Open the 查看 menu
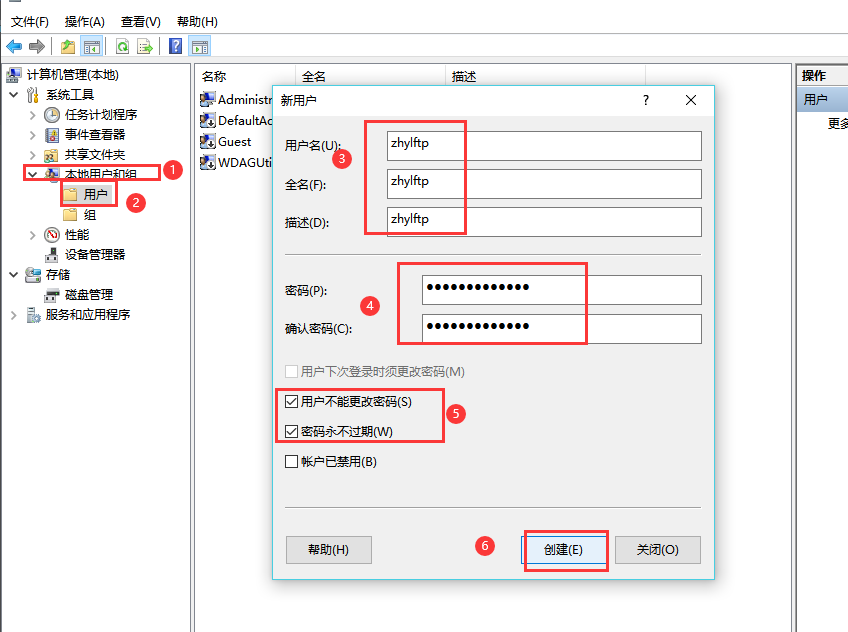The height and width of the screenshot is (632, 848). 139,21
